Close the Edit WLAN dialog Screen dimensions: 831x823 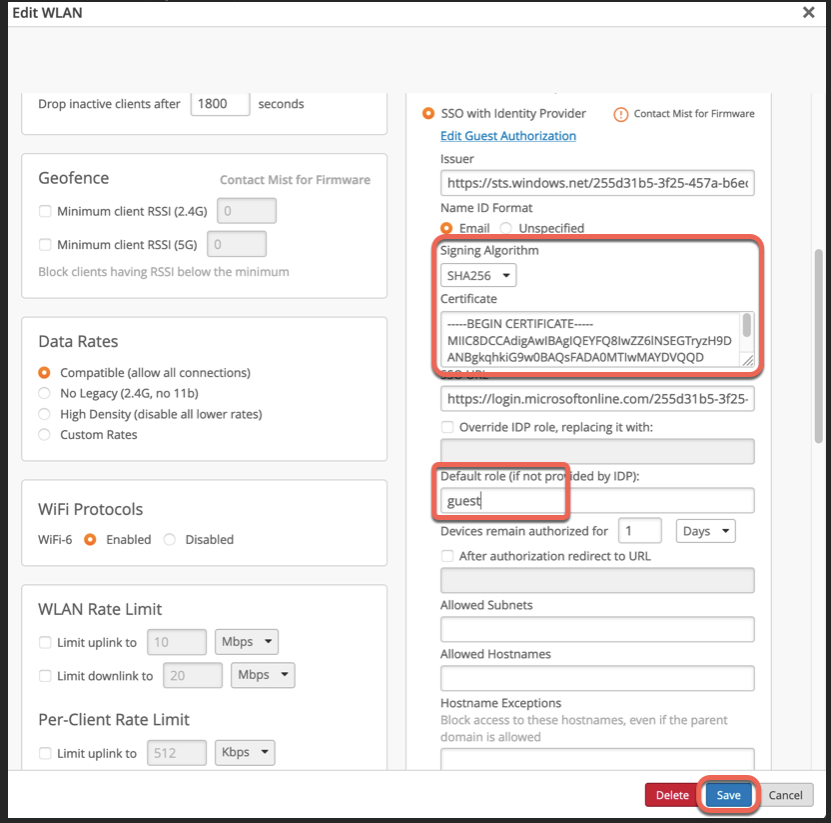pyautogui.click(x=808, y=12)
